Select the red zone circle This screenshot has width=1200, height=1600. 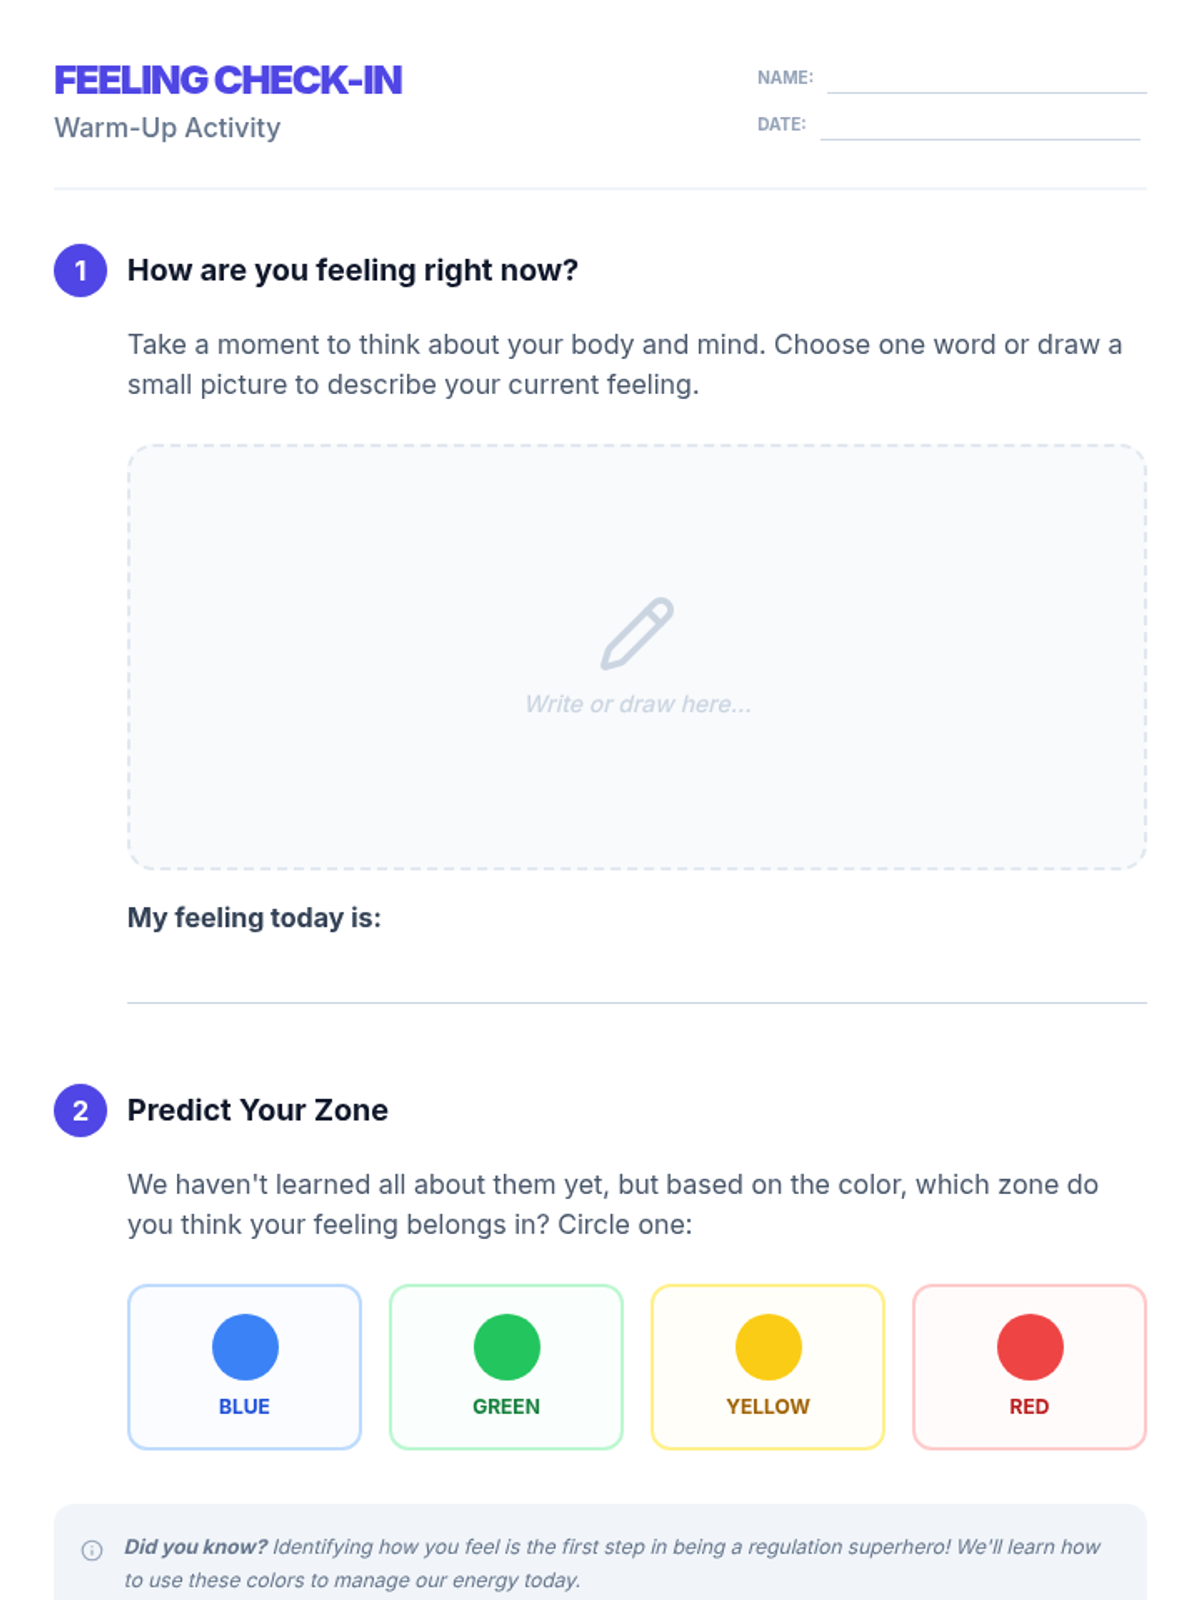point(1030,1347)
